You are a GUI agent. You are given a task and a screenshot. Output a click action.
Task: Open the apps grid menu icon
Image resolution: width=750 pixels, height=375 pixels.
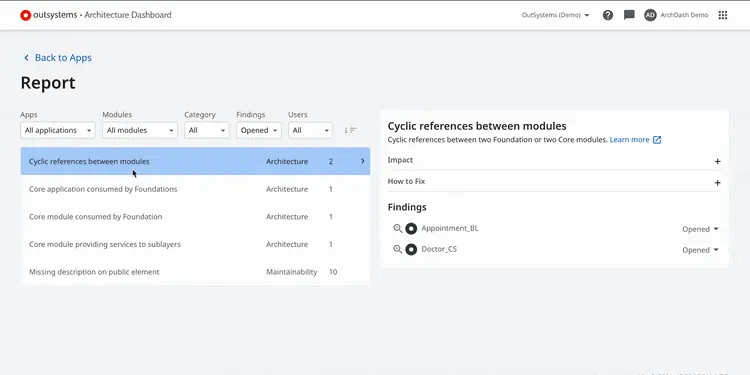(723, 15)
